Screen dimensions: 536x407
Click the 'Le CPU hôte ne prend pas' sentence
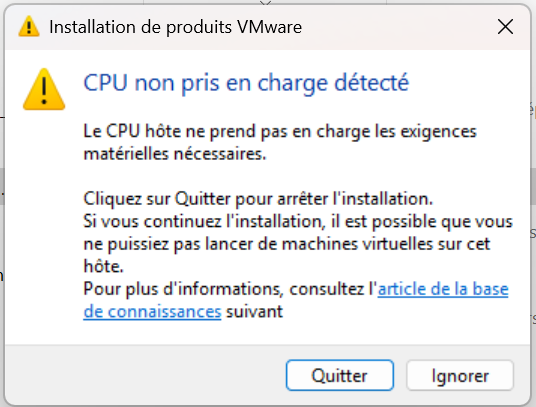point(280,132)
